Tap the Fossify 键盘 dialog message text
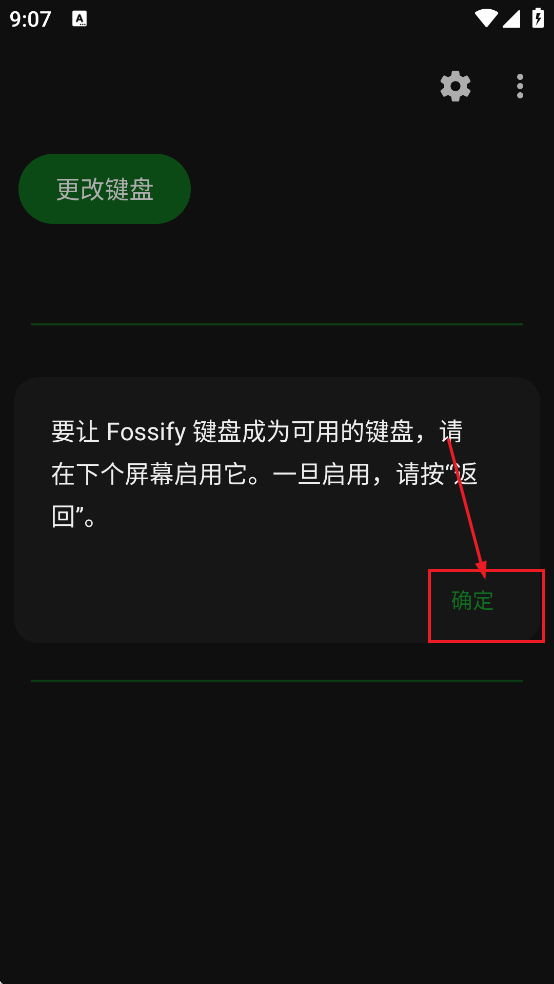 click(x=264, y=475)
